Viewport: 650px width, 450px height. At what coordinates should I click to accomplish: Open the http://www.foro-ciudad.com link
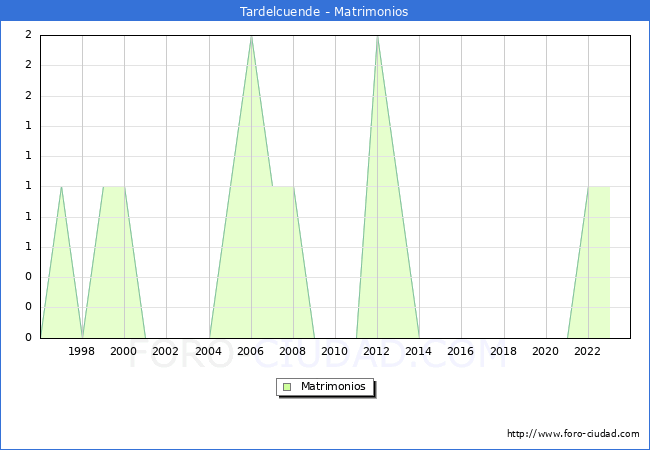point(573,433)
